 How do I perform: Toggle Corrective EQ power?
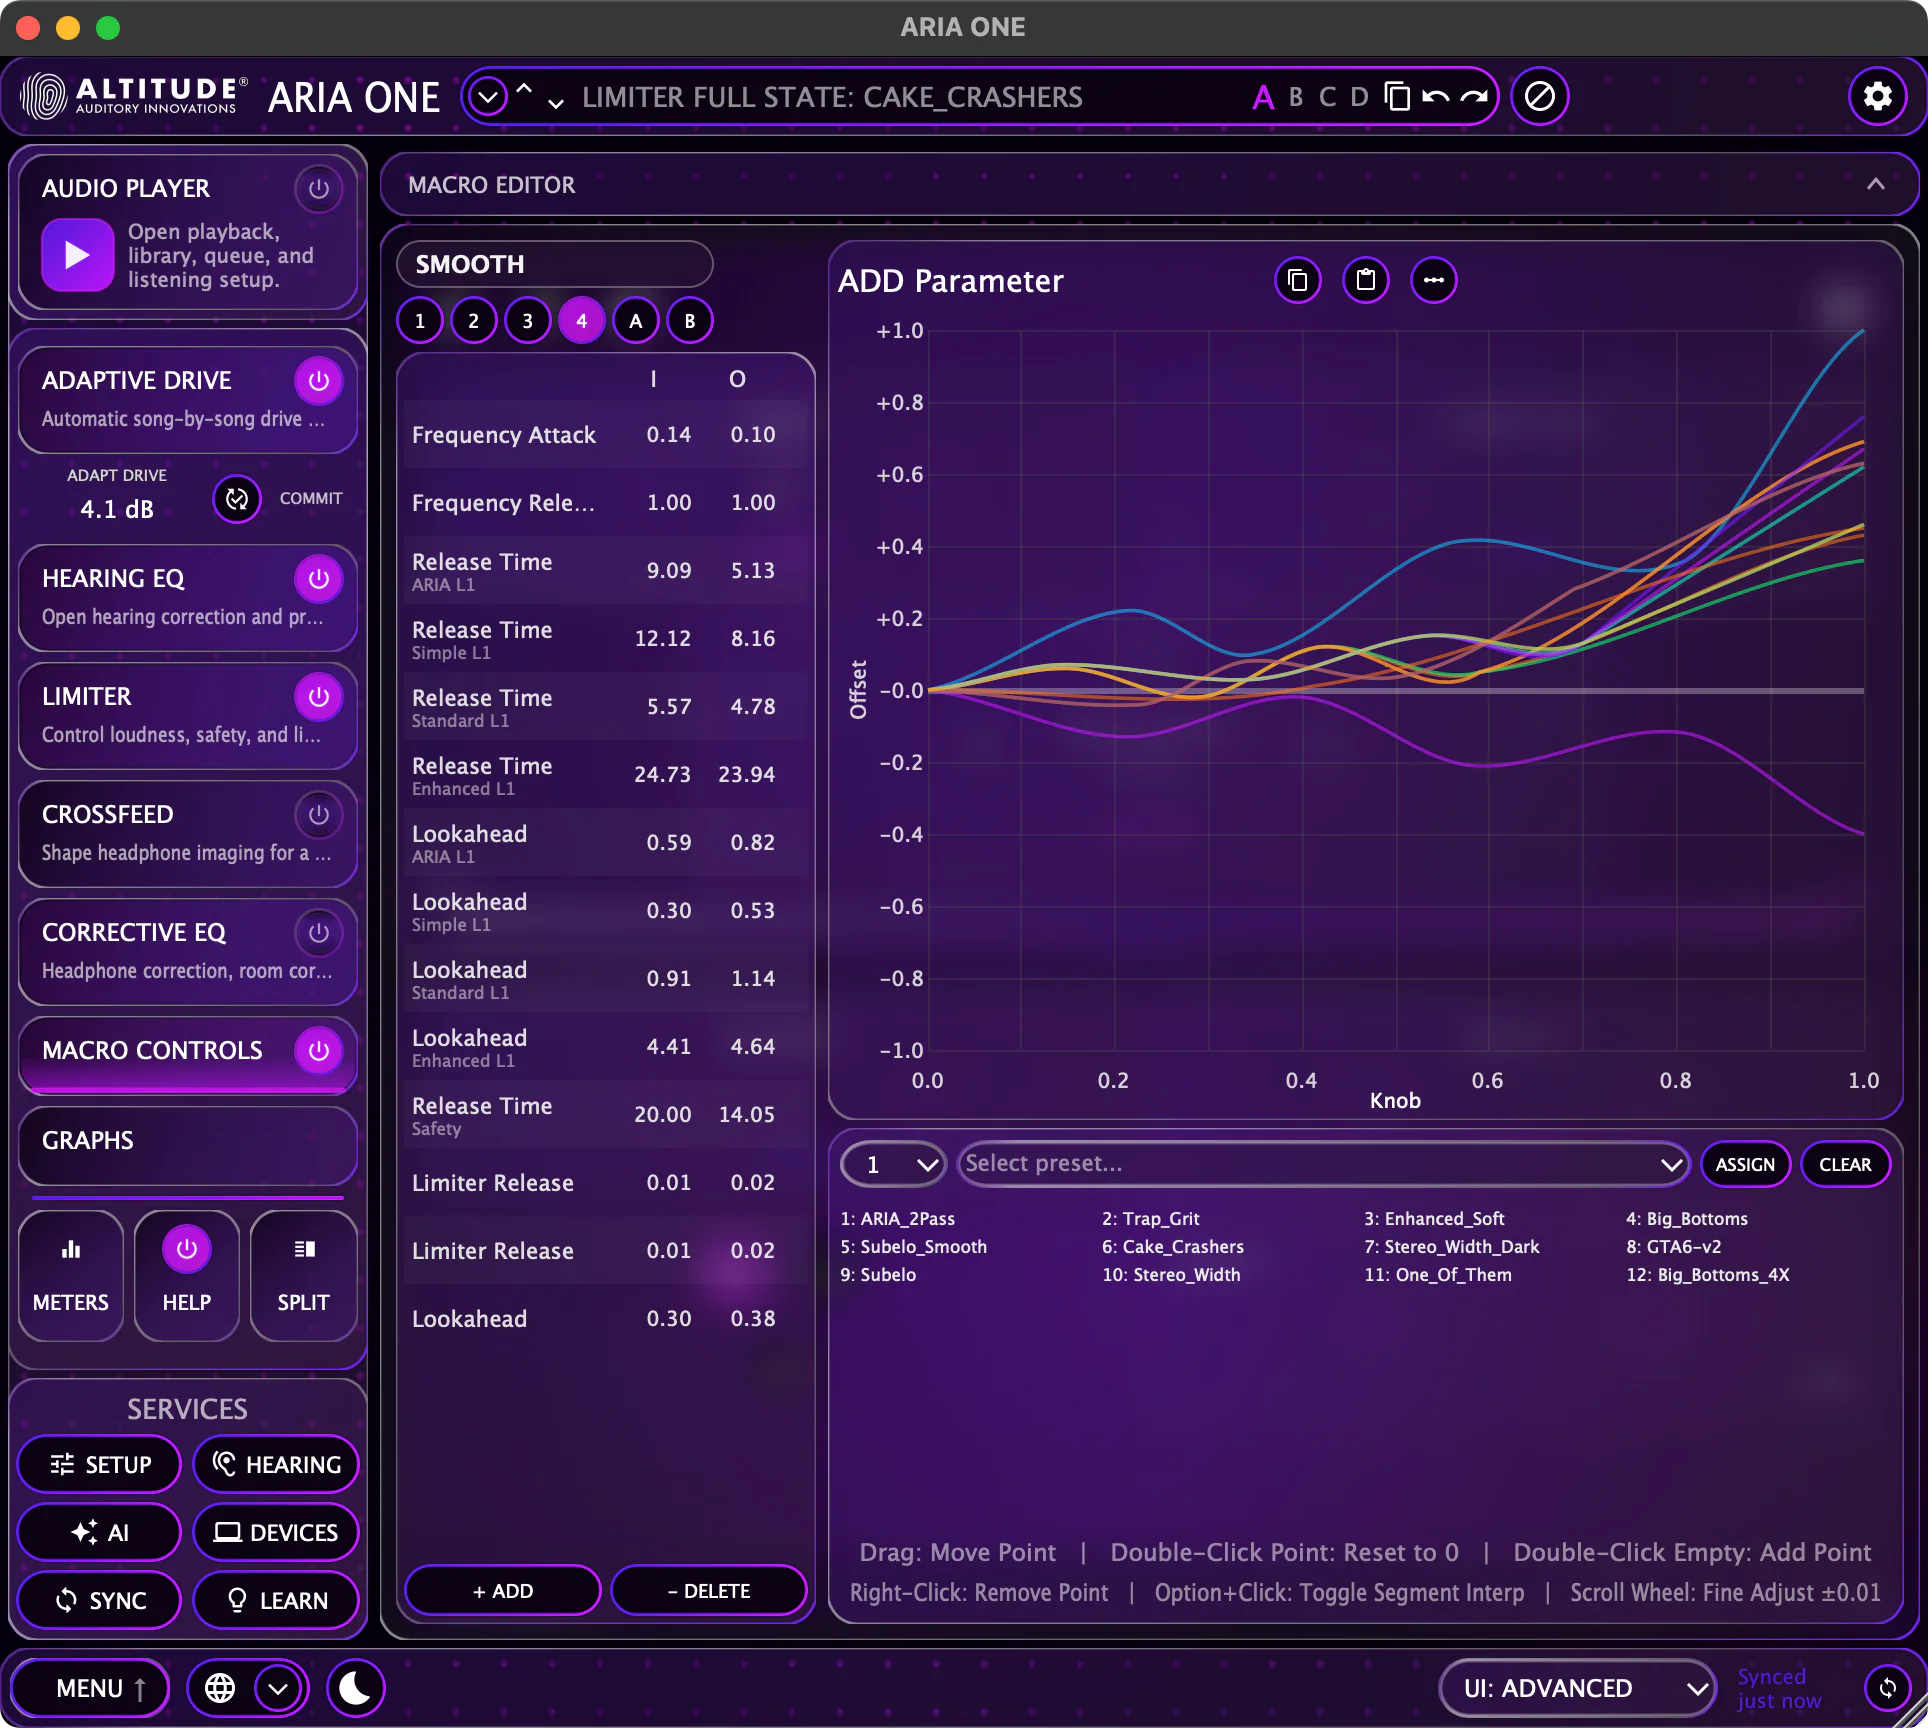click(x=318, y=932)
